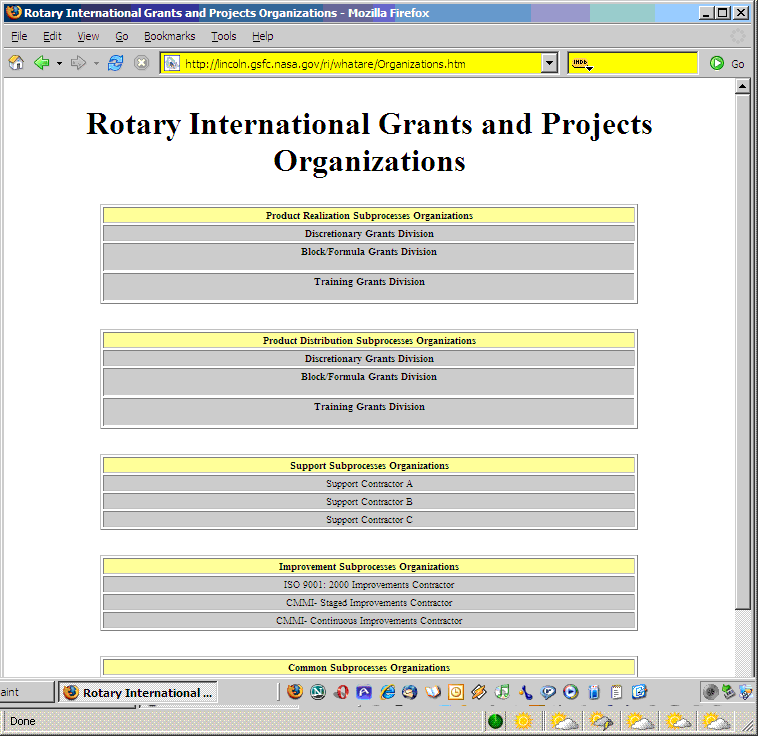This screenshot has height=736, width=758.
Task: Open the search engine selector dropdown
Action: click(x=582, y=63)
